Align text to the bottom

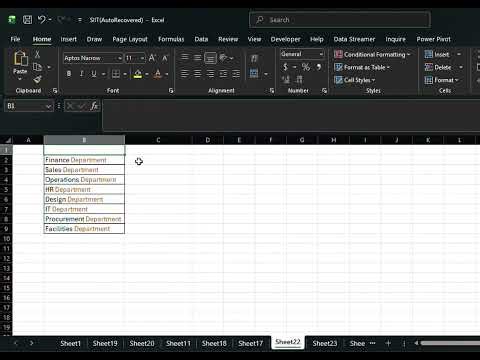tap(210, 58)
